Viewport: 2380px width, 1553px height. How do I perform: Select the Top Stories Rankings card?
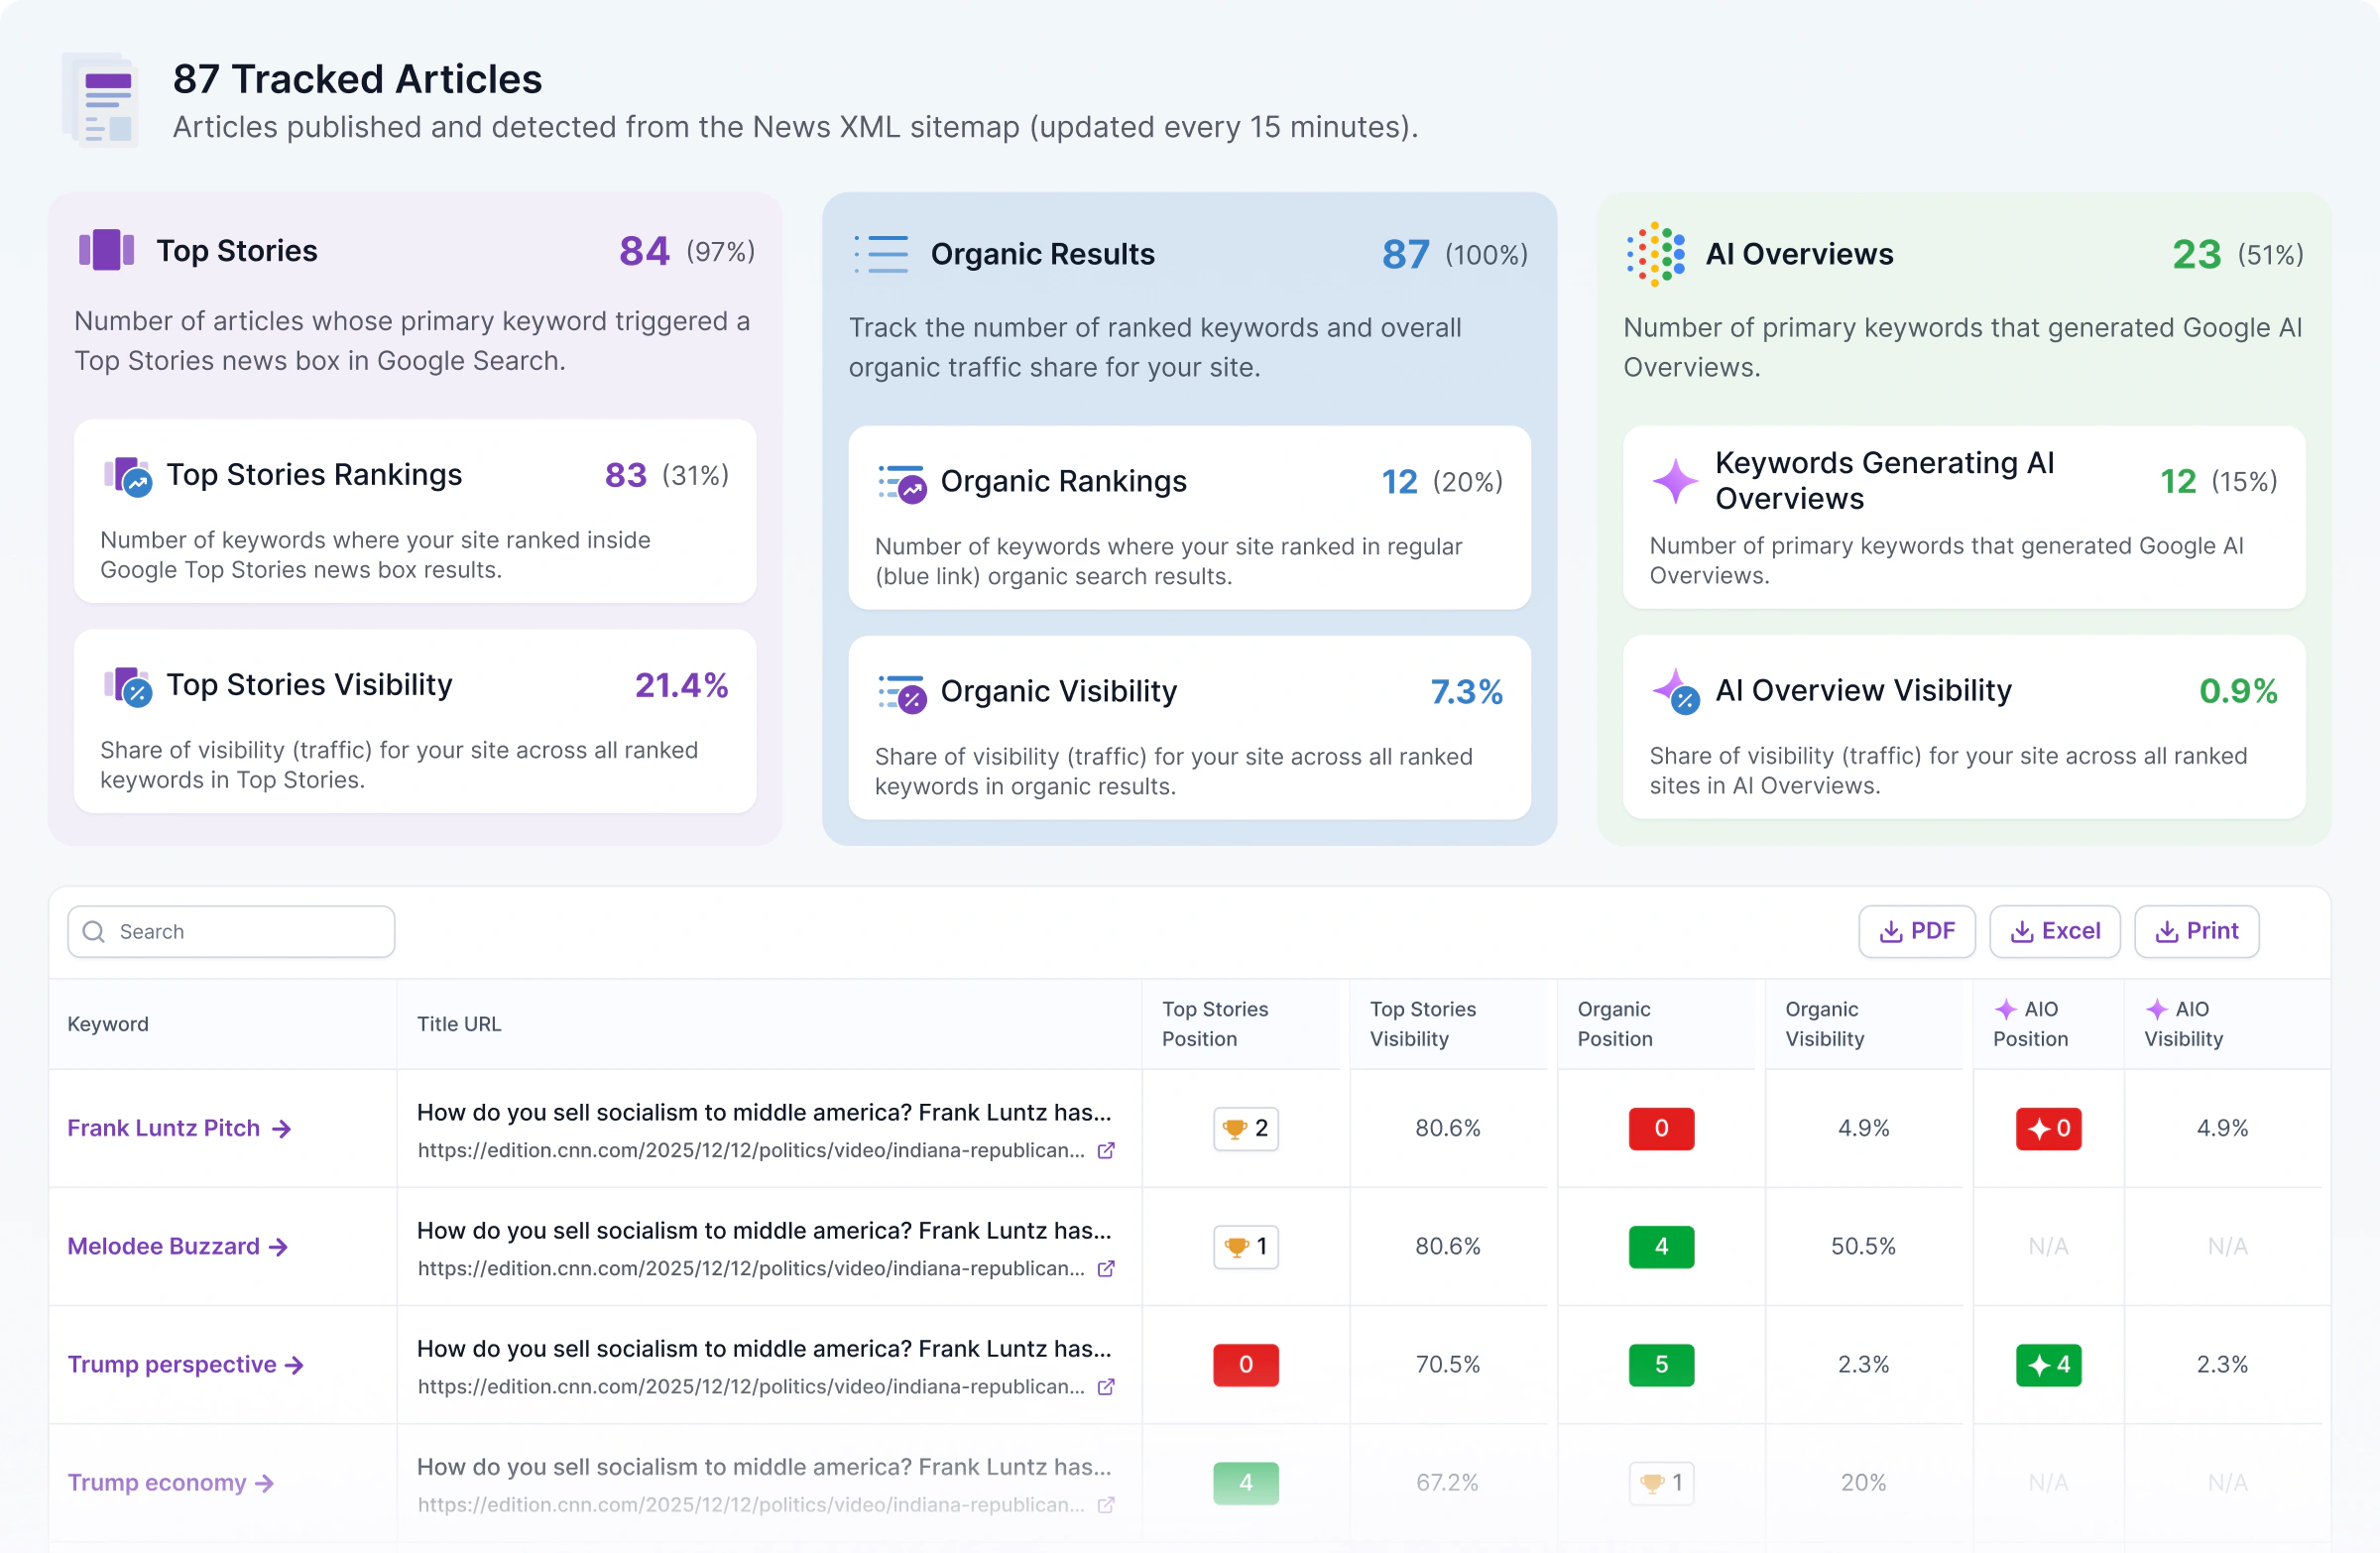(x=415, y=511)
